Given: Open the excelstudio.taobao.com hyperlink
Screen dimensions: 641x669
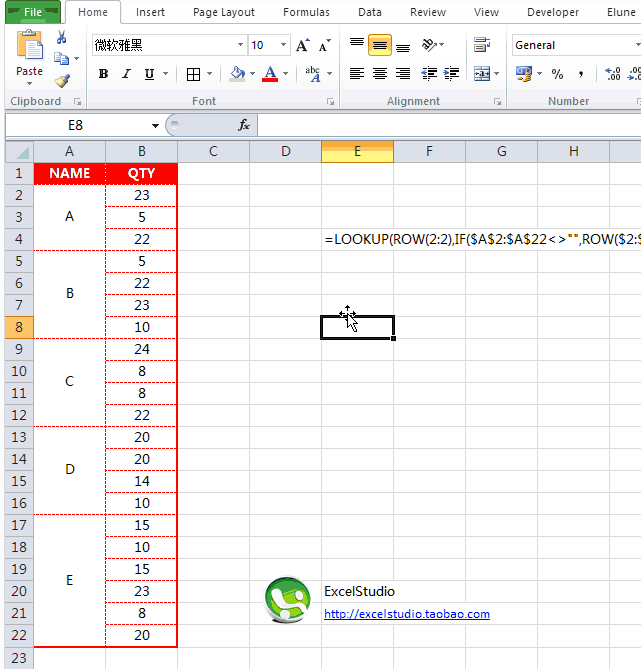Looking at the screenshot, I should (x=406, y=614).
